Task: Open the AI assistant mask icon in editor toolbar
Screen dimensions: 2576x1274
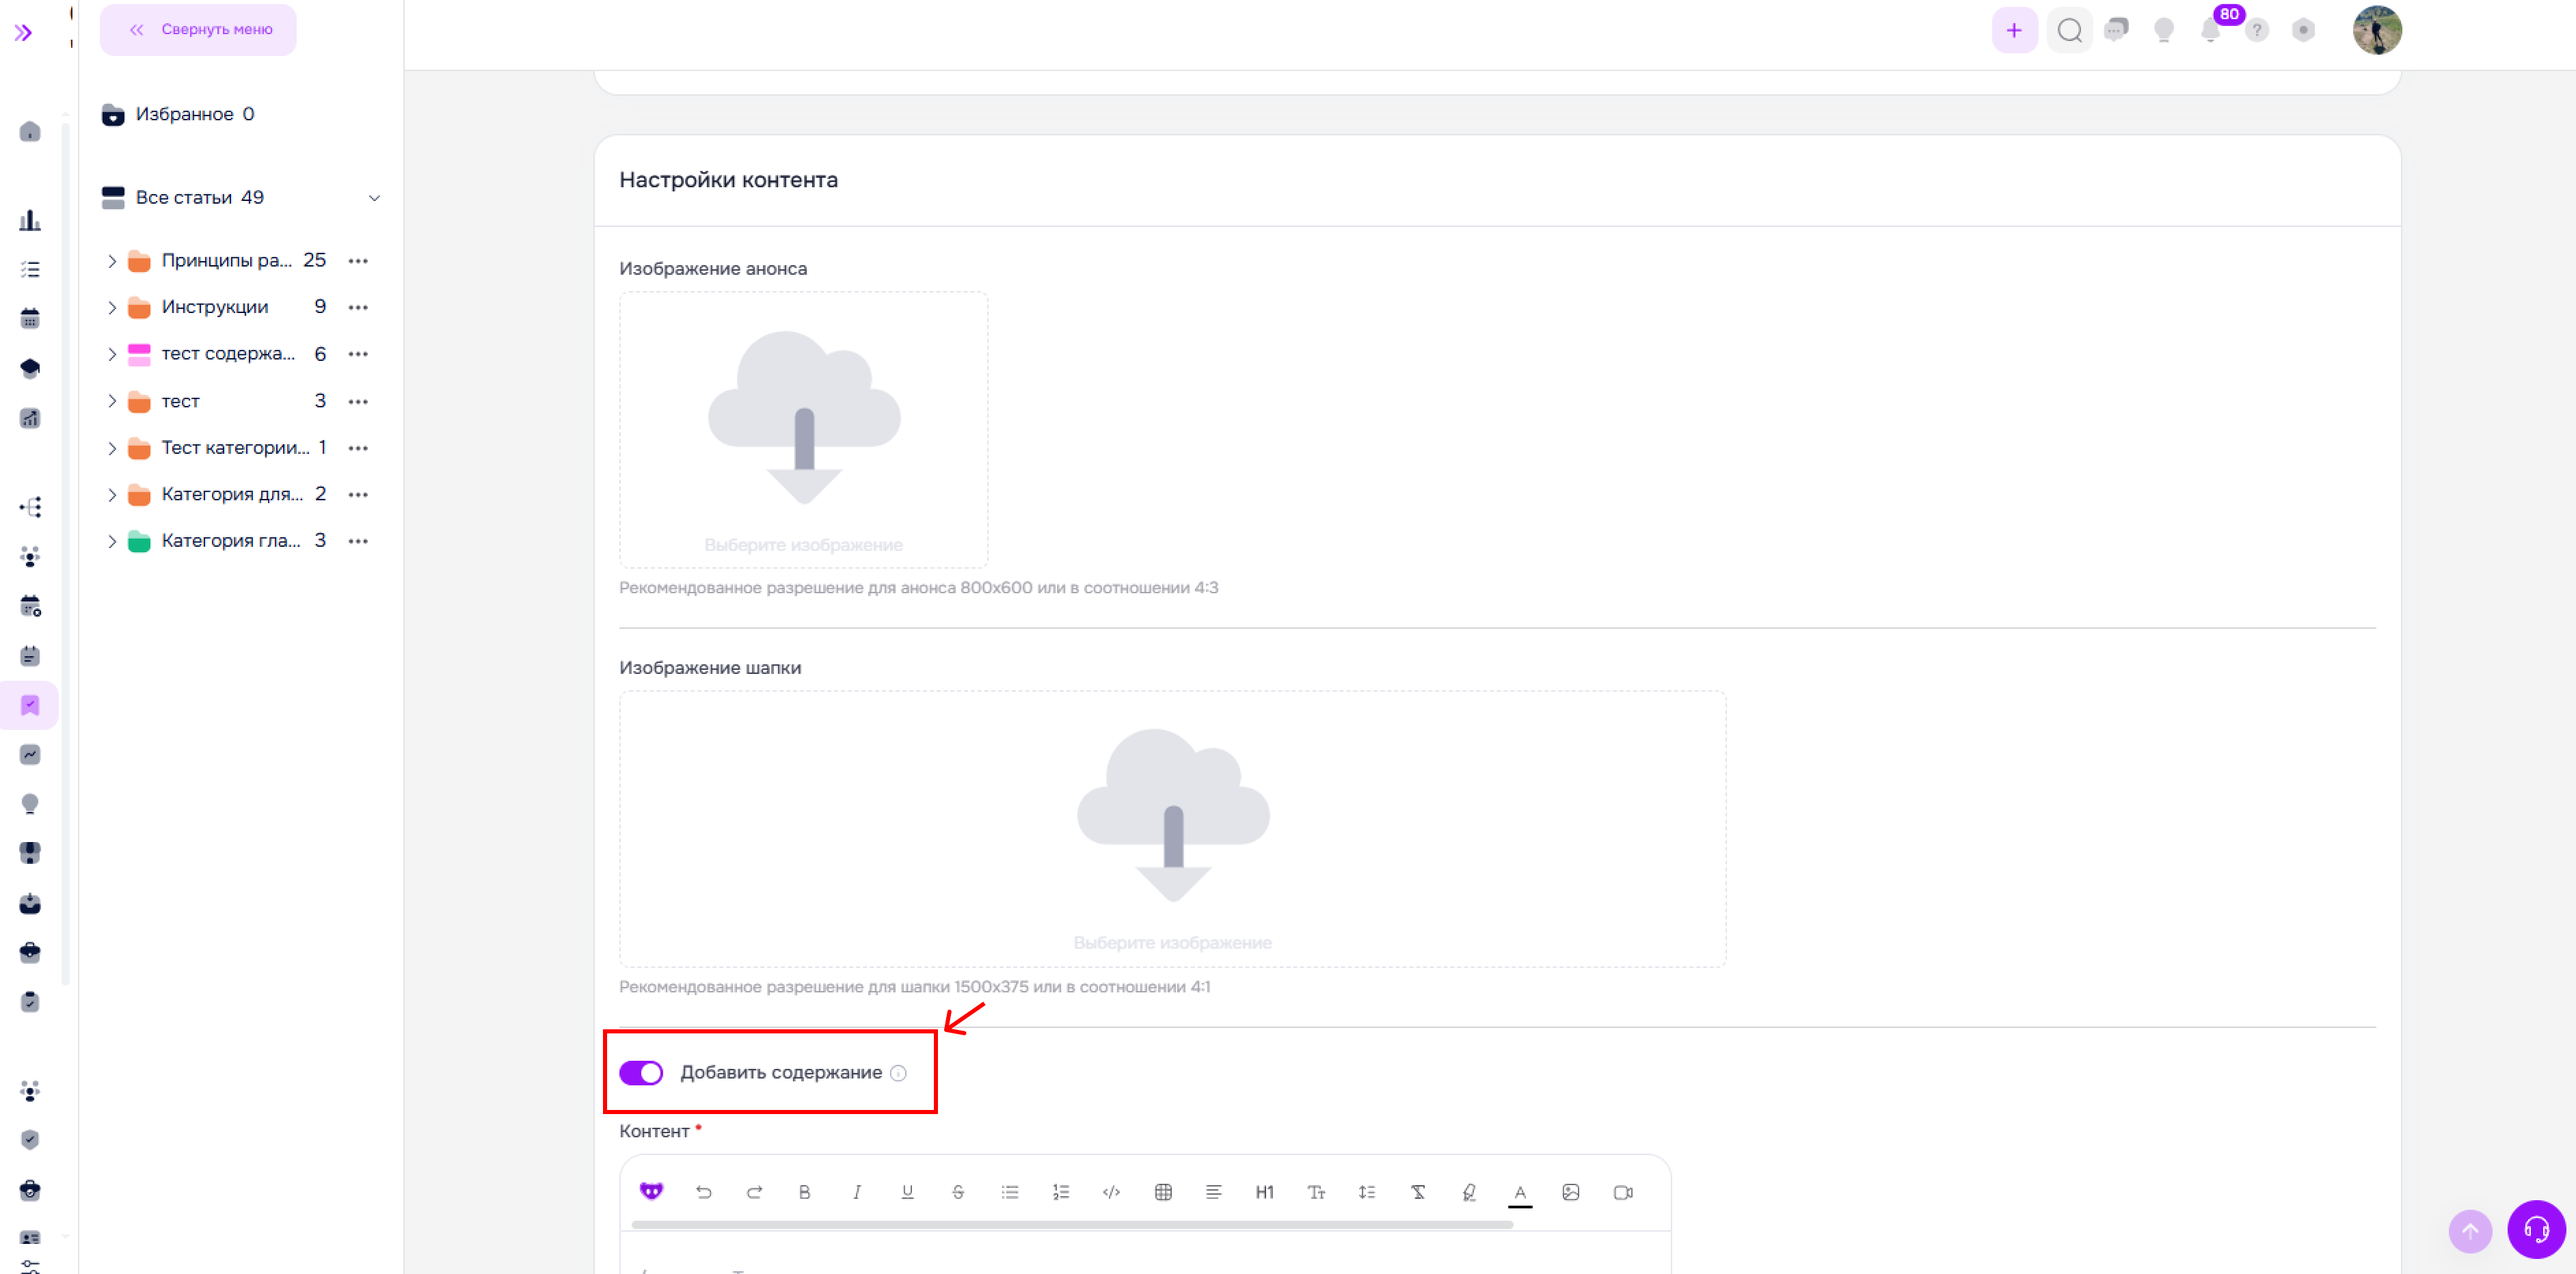Action: pyautogui.click(x=652, y=1191)
